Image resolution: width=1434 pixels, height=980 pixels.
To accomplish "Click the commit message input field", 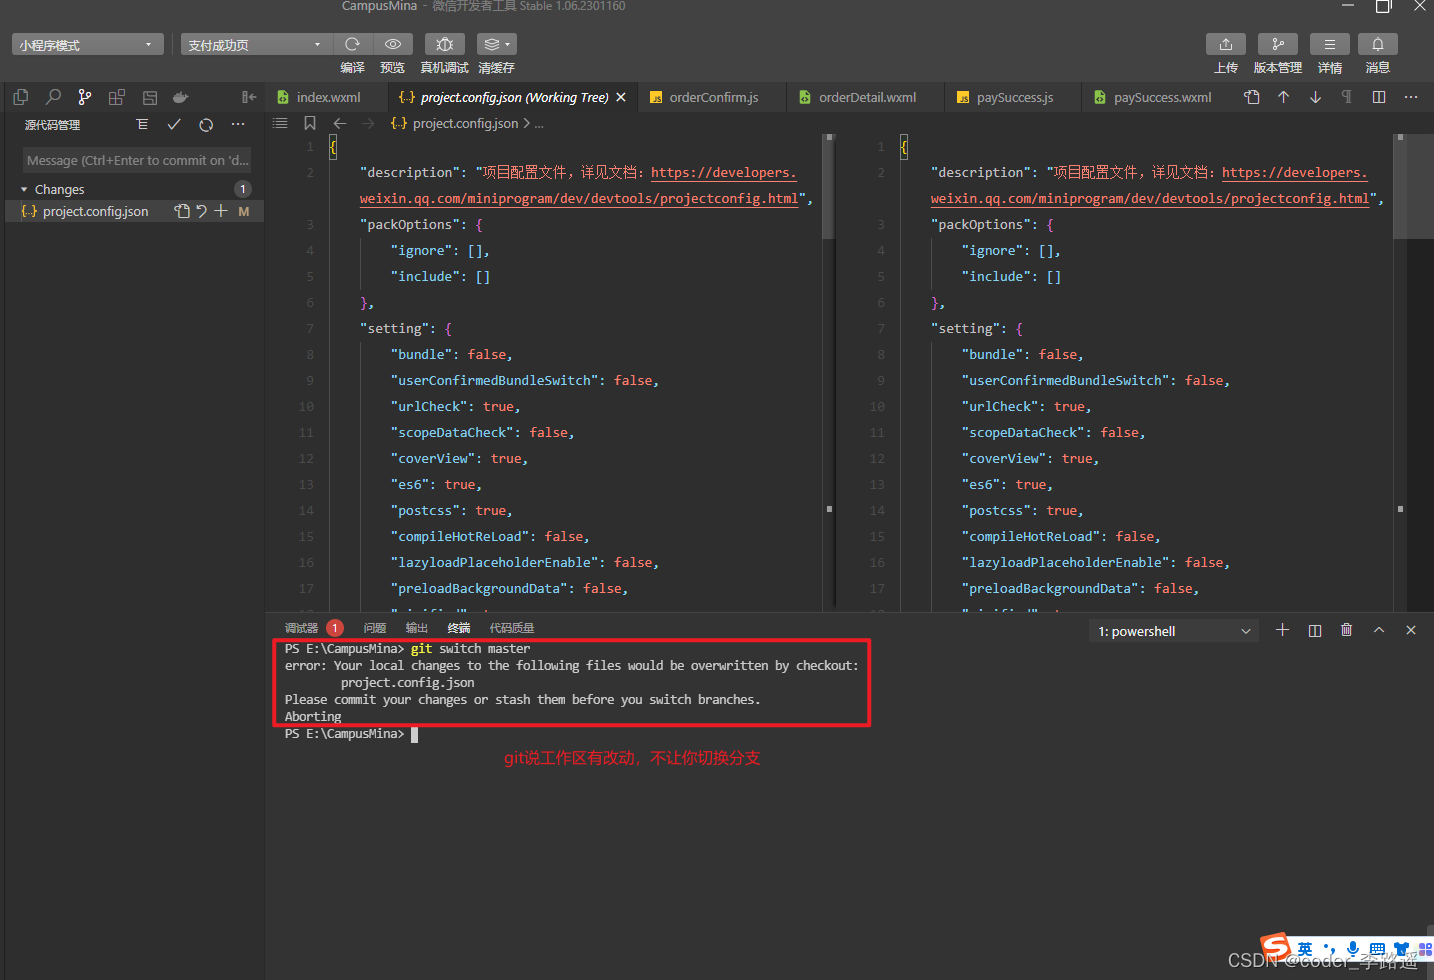I will click(x=137, y=160).
